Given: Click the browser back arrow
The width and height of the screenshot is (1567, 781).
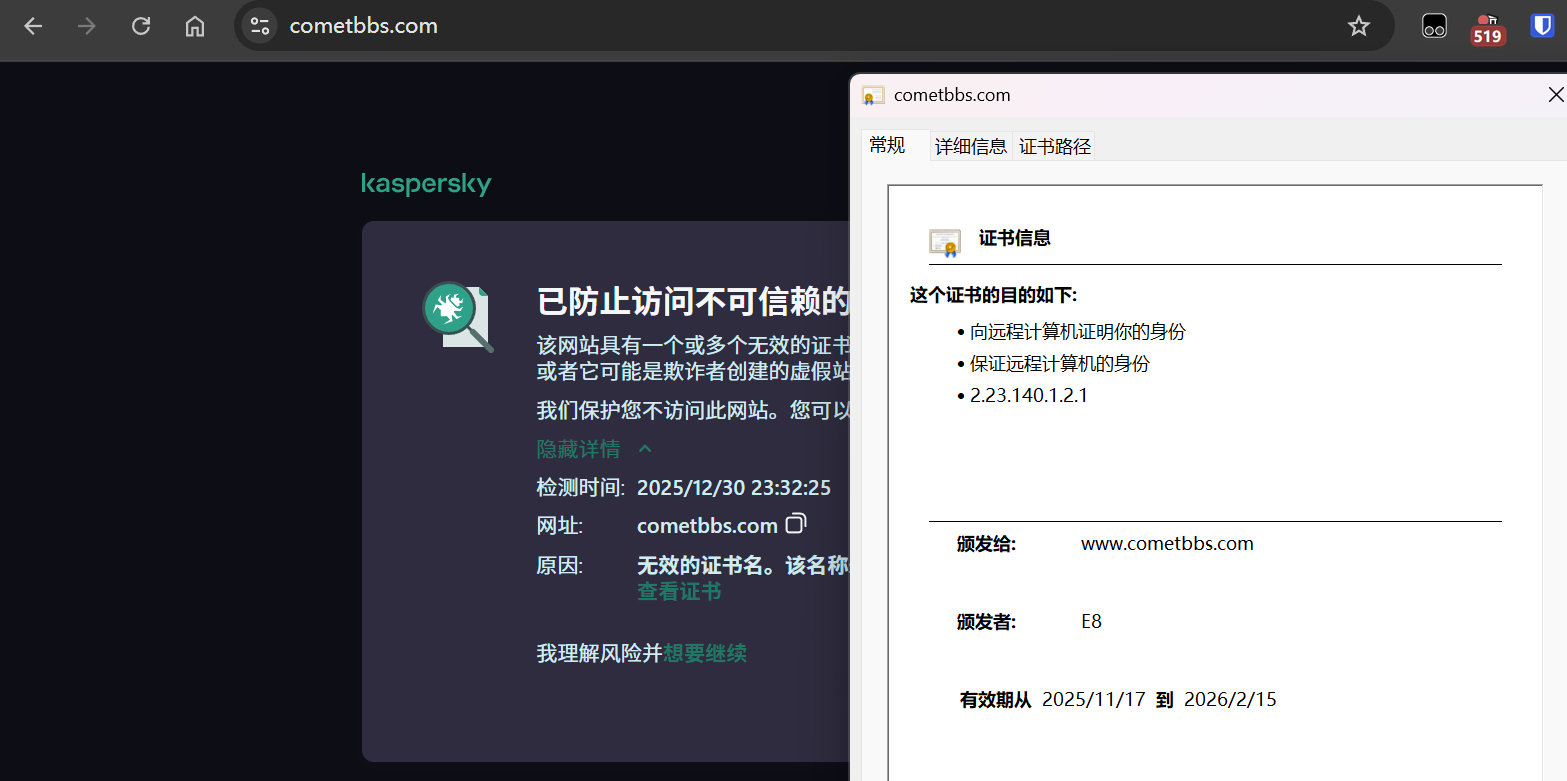Looking at the screenshot, I should [33, 26].
